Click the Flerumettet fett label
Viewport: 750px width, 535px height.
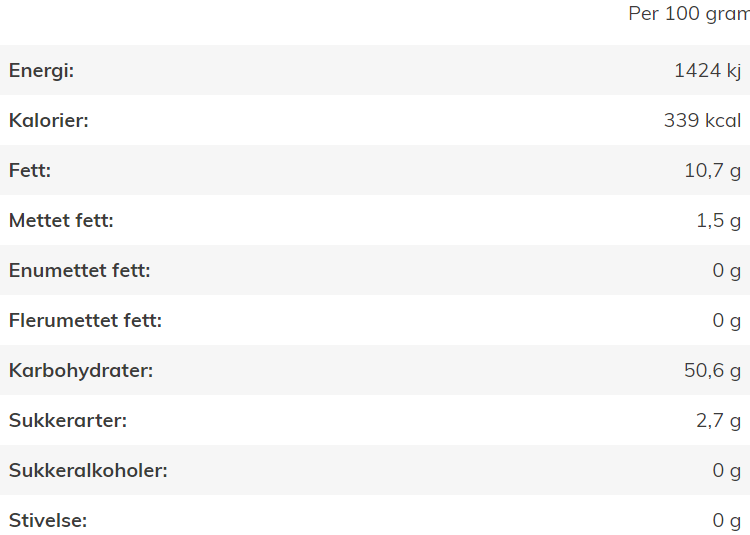pyautogui.click(x=86, y=320)
